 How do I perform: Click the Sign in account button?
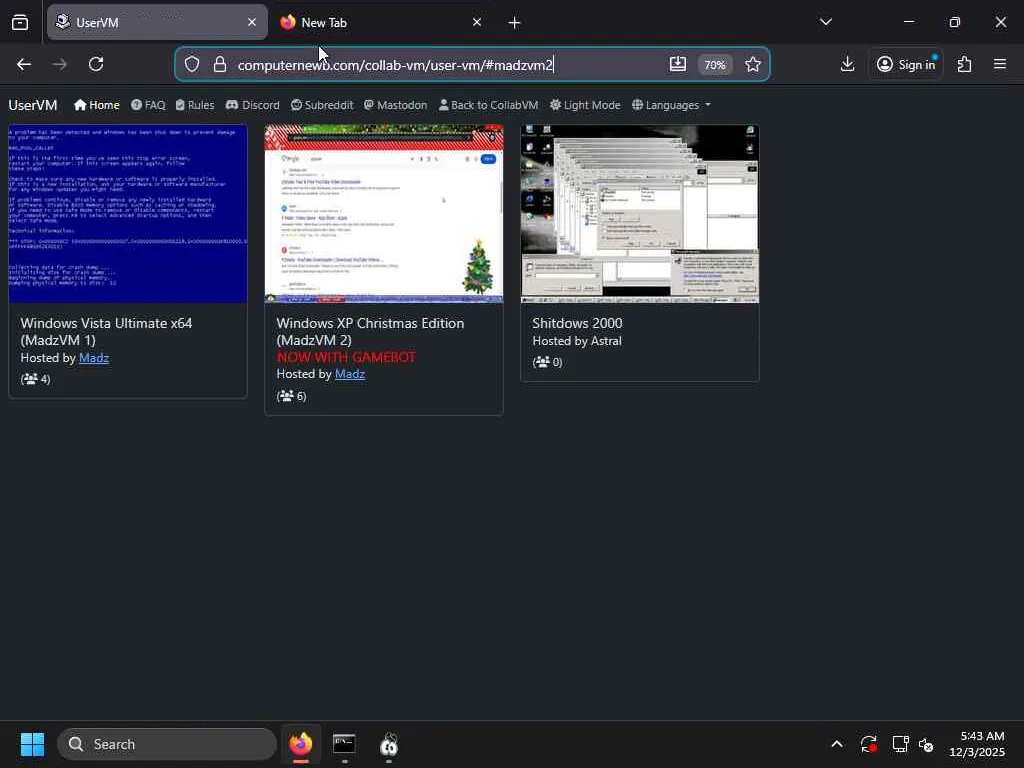(x=906, y=64)
